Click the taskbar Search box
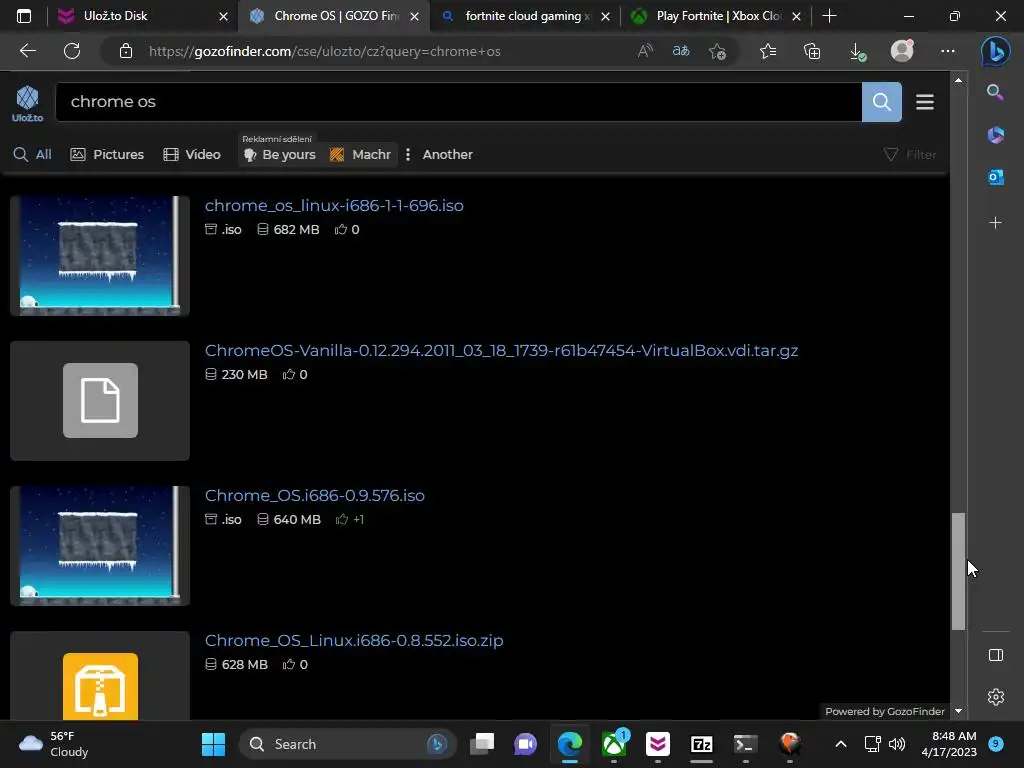 pos(347,744)
